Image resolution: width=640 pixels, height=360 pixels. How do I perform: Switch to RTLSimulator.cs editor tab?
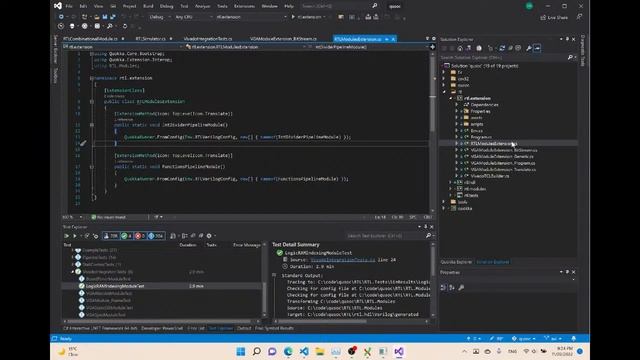(151, 39)
